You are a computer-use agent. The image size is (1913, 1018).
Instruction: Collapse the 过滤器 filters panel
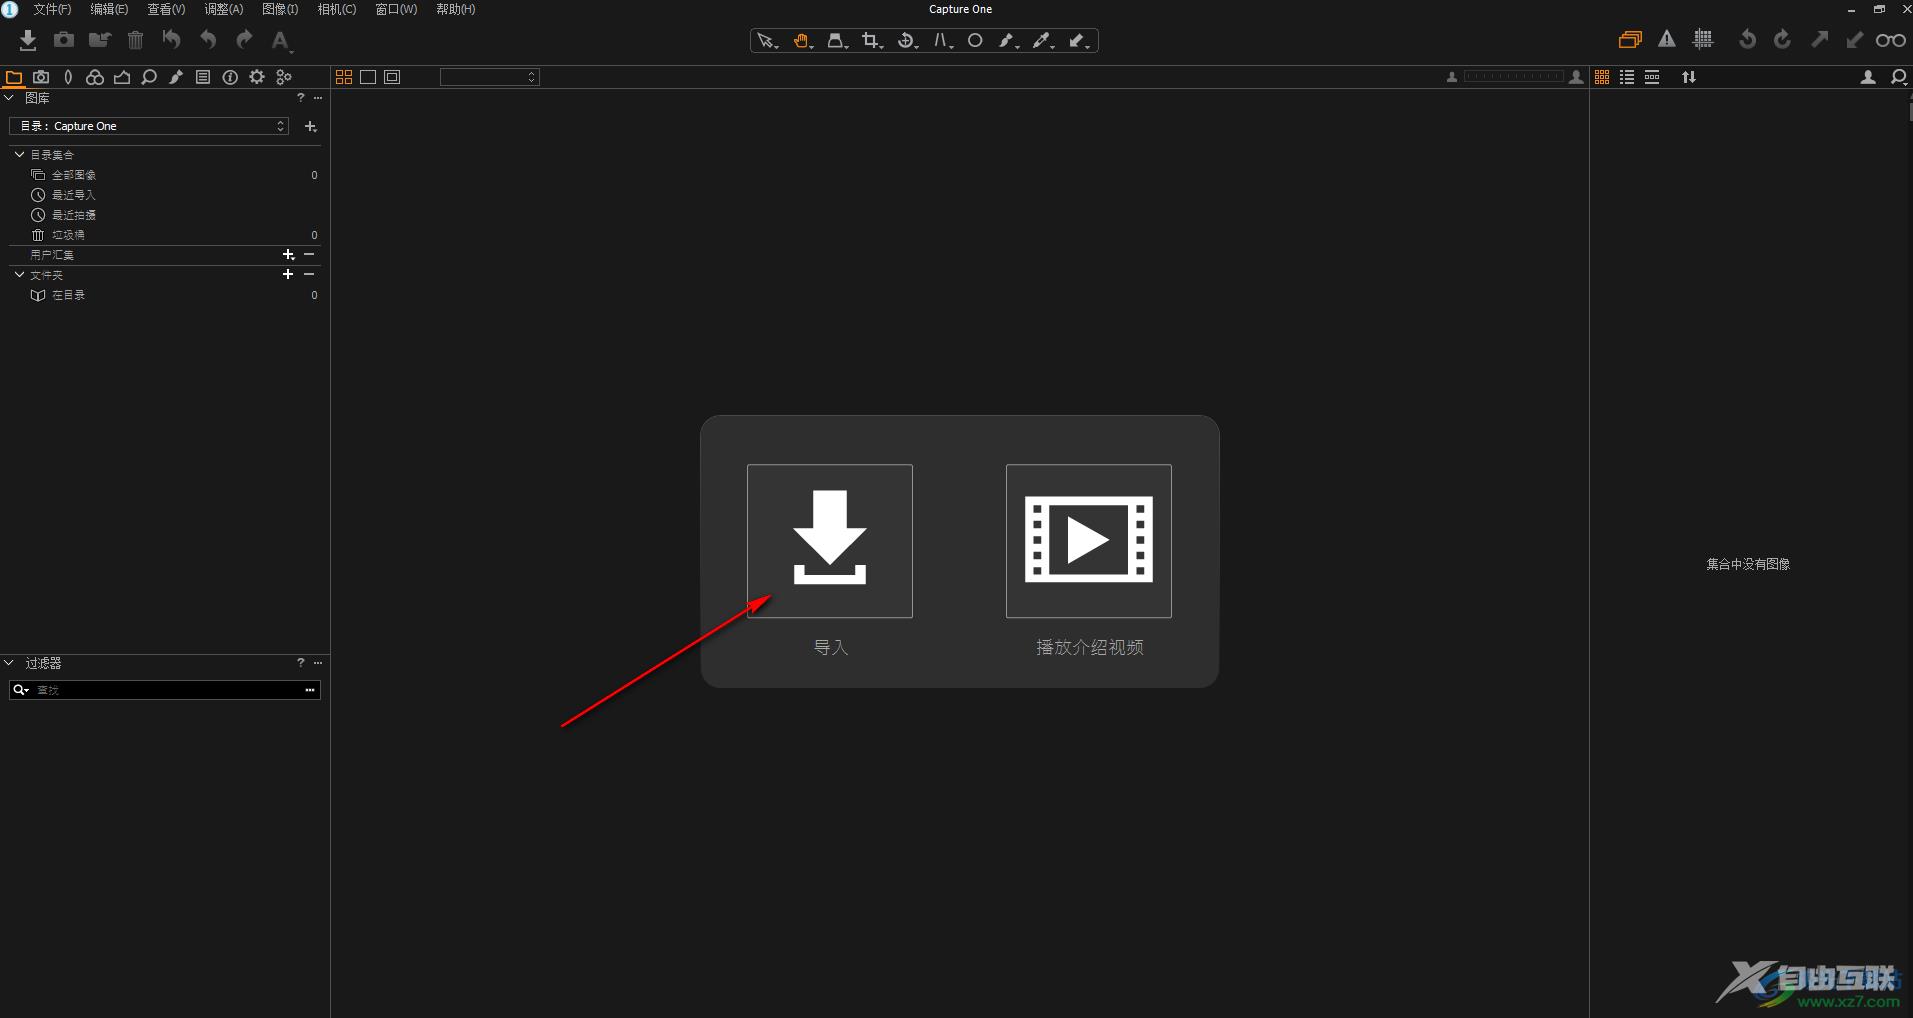pyautogui.click(x=9, y=663)
